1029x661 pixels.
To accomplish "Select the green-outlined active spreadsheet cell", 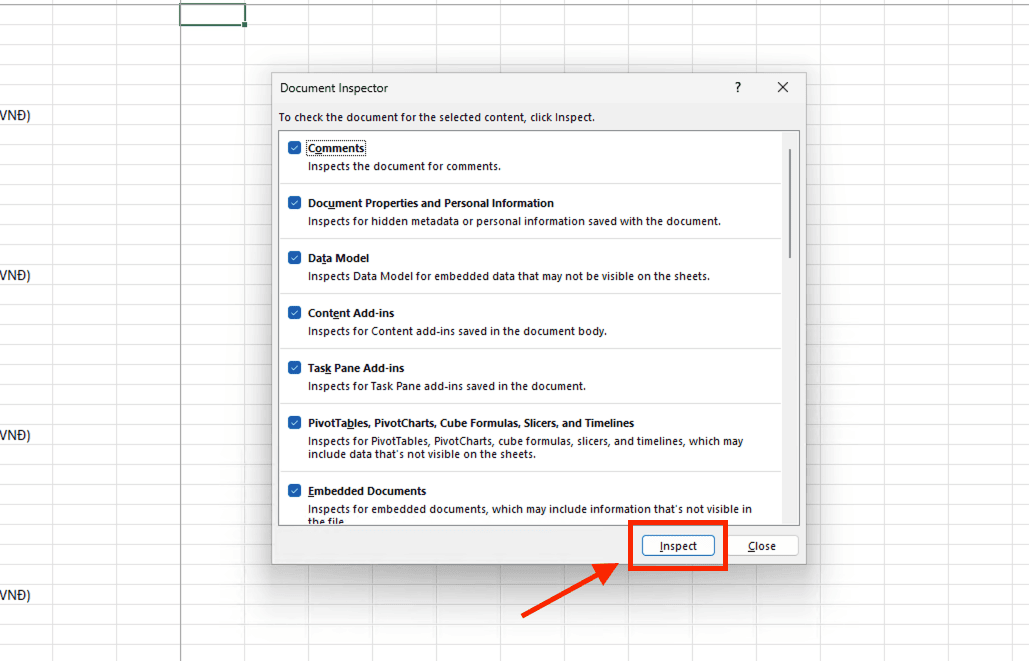I will pyautogui.click(x=212, y=15).
